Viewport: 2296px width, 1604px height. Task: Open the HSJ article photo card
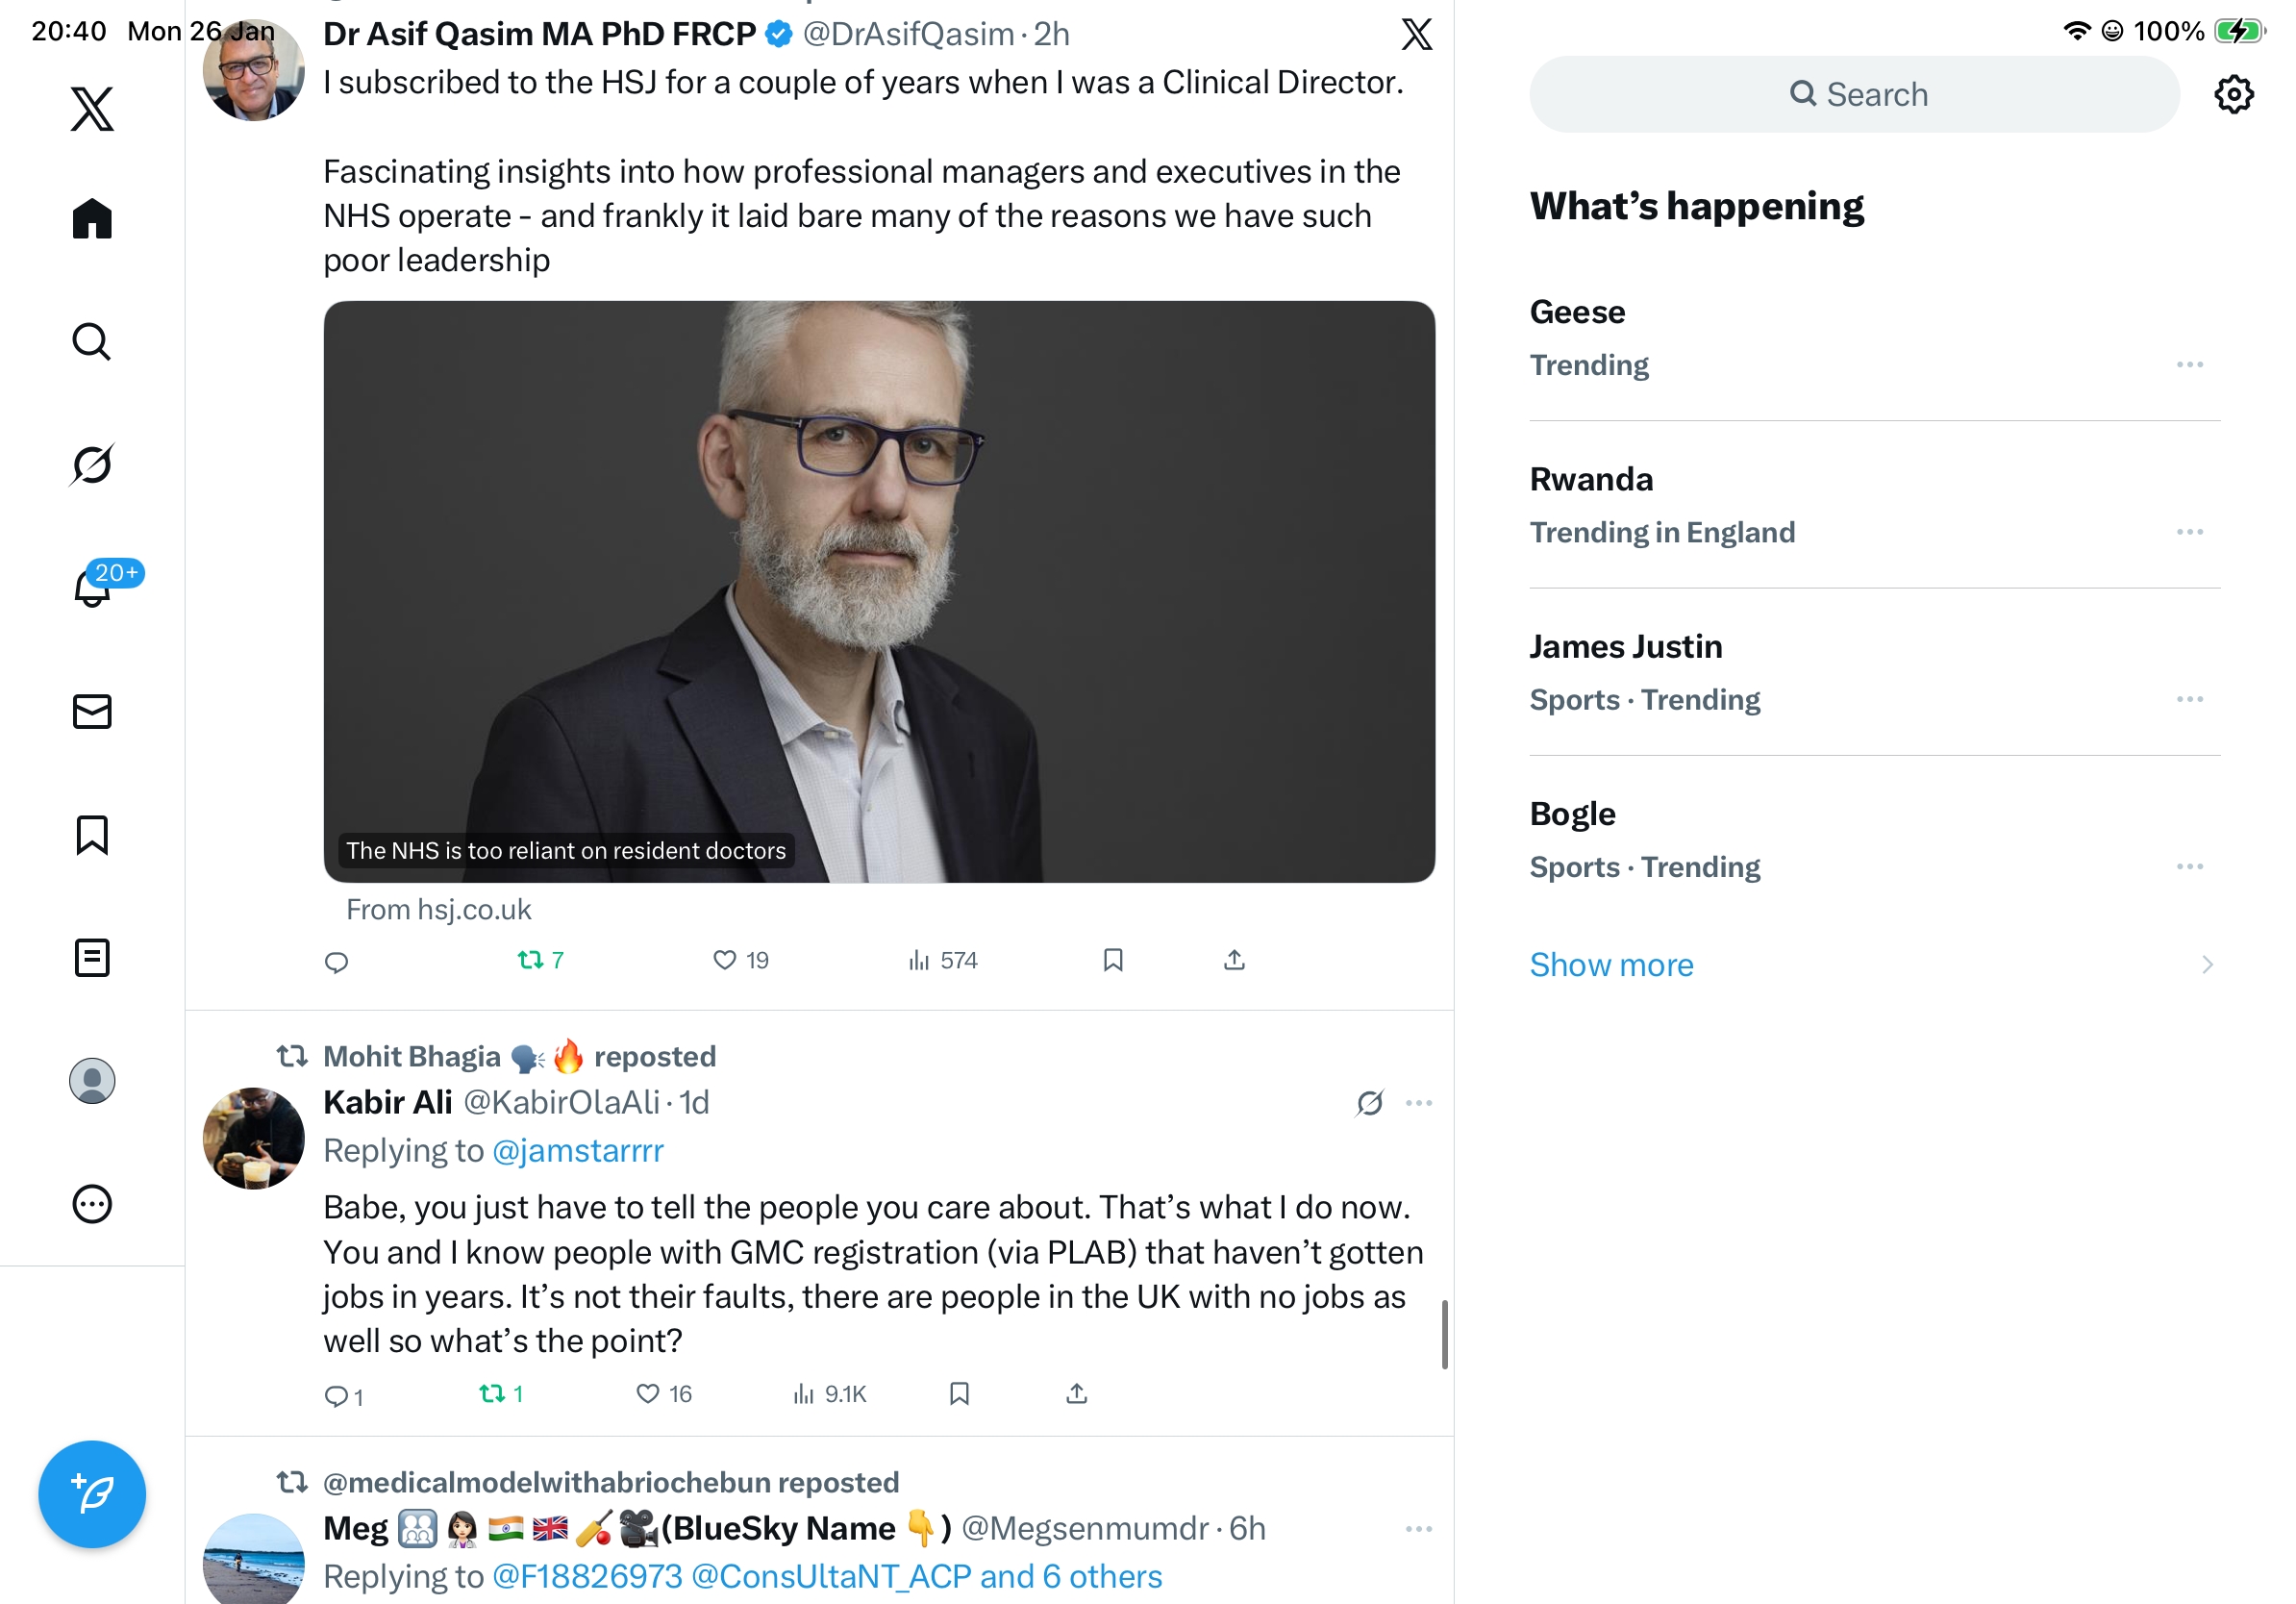click(878, 591)
